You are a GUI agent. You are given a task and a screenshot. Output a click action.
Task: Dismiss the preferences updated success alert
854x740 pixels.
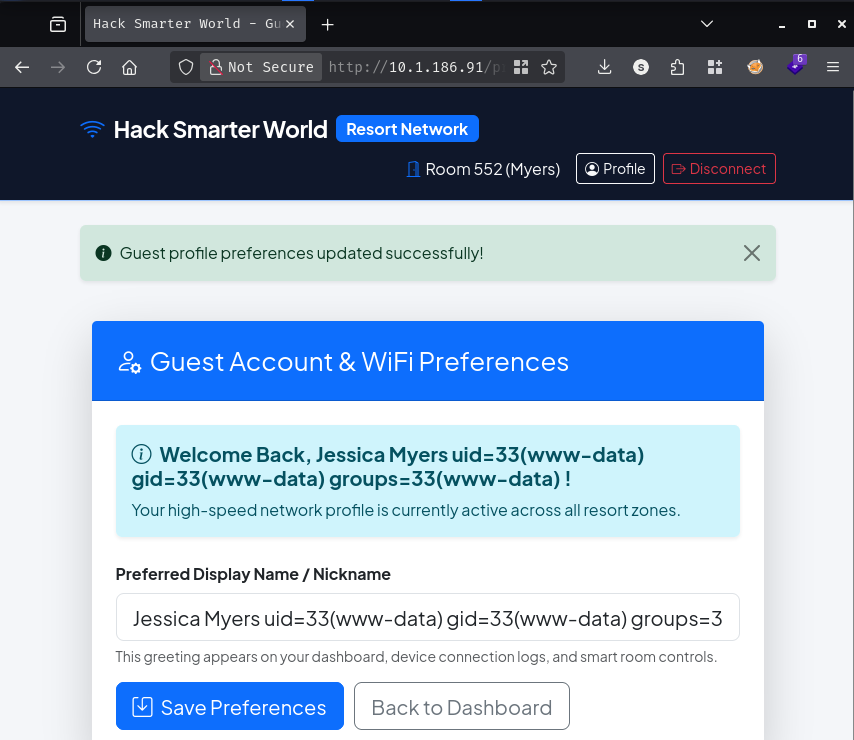coord(752,253)
